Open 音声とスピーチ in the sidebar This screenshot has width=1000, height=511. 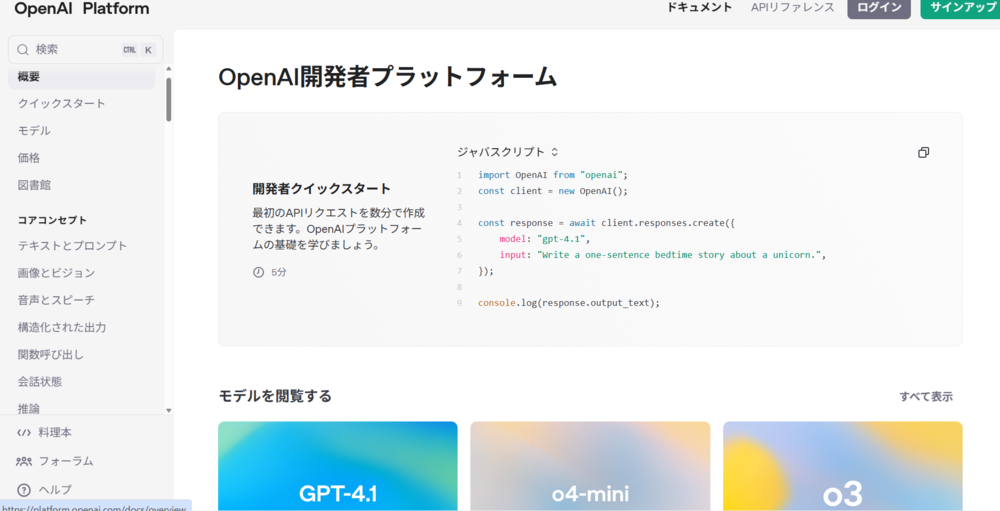pos(57,300)
